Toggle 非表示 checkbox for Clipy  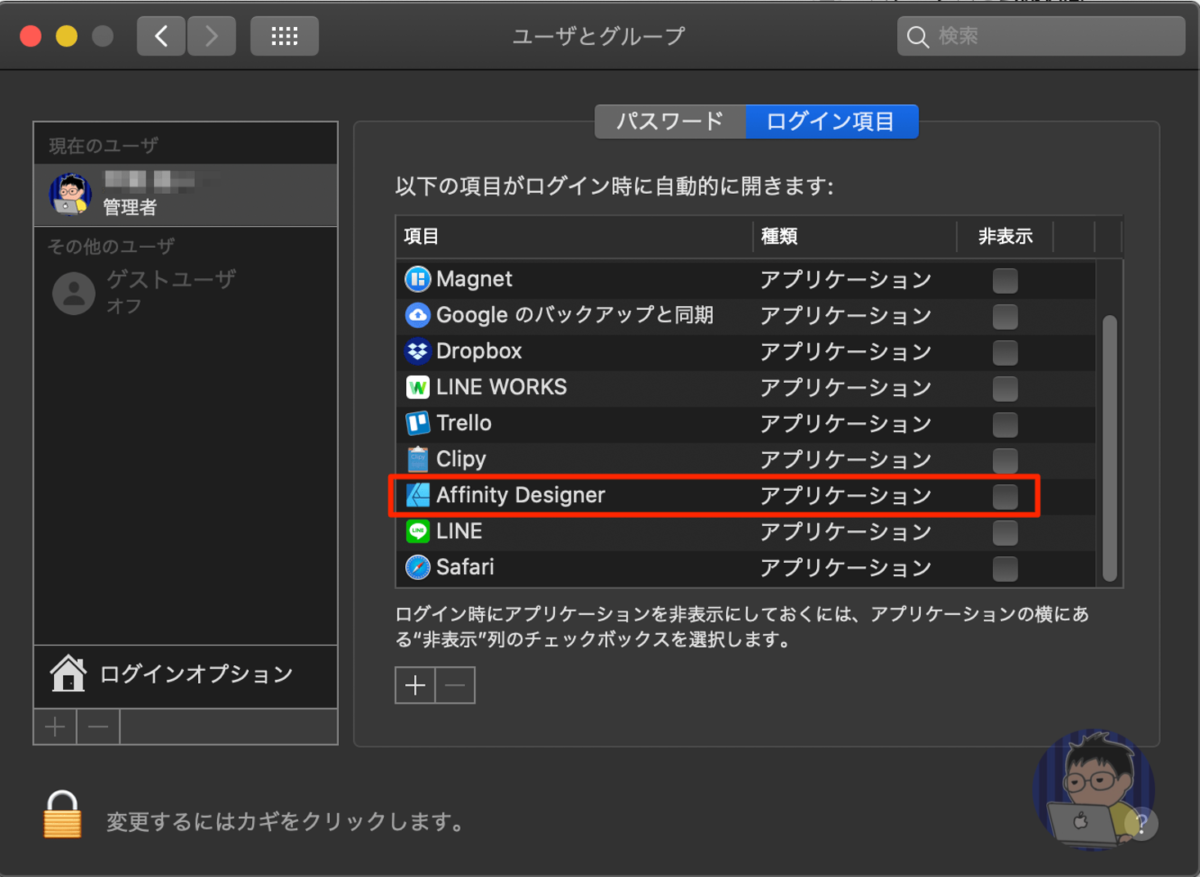click(x=1005, y=460)
